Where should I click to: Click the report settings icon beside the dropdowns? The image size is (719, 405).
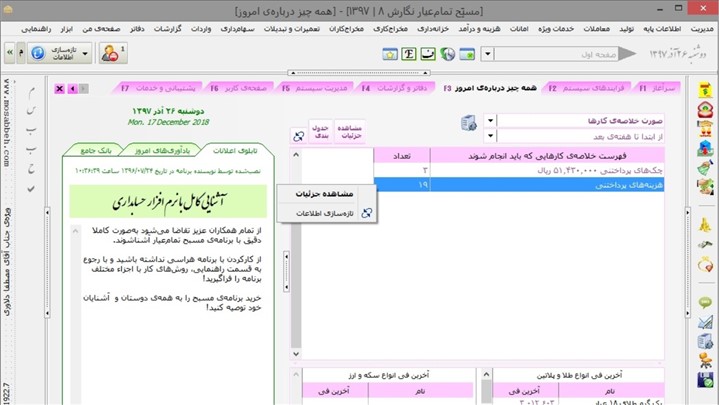click(x=469, y=123)
